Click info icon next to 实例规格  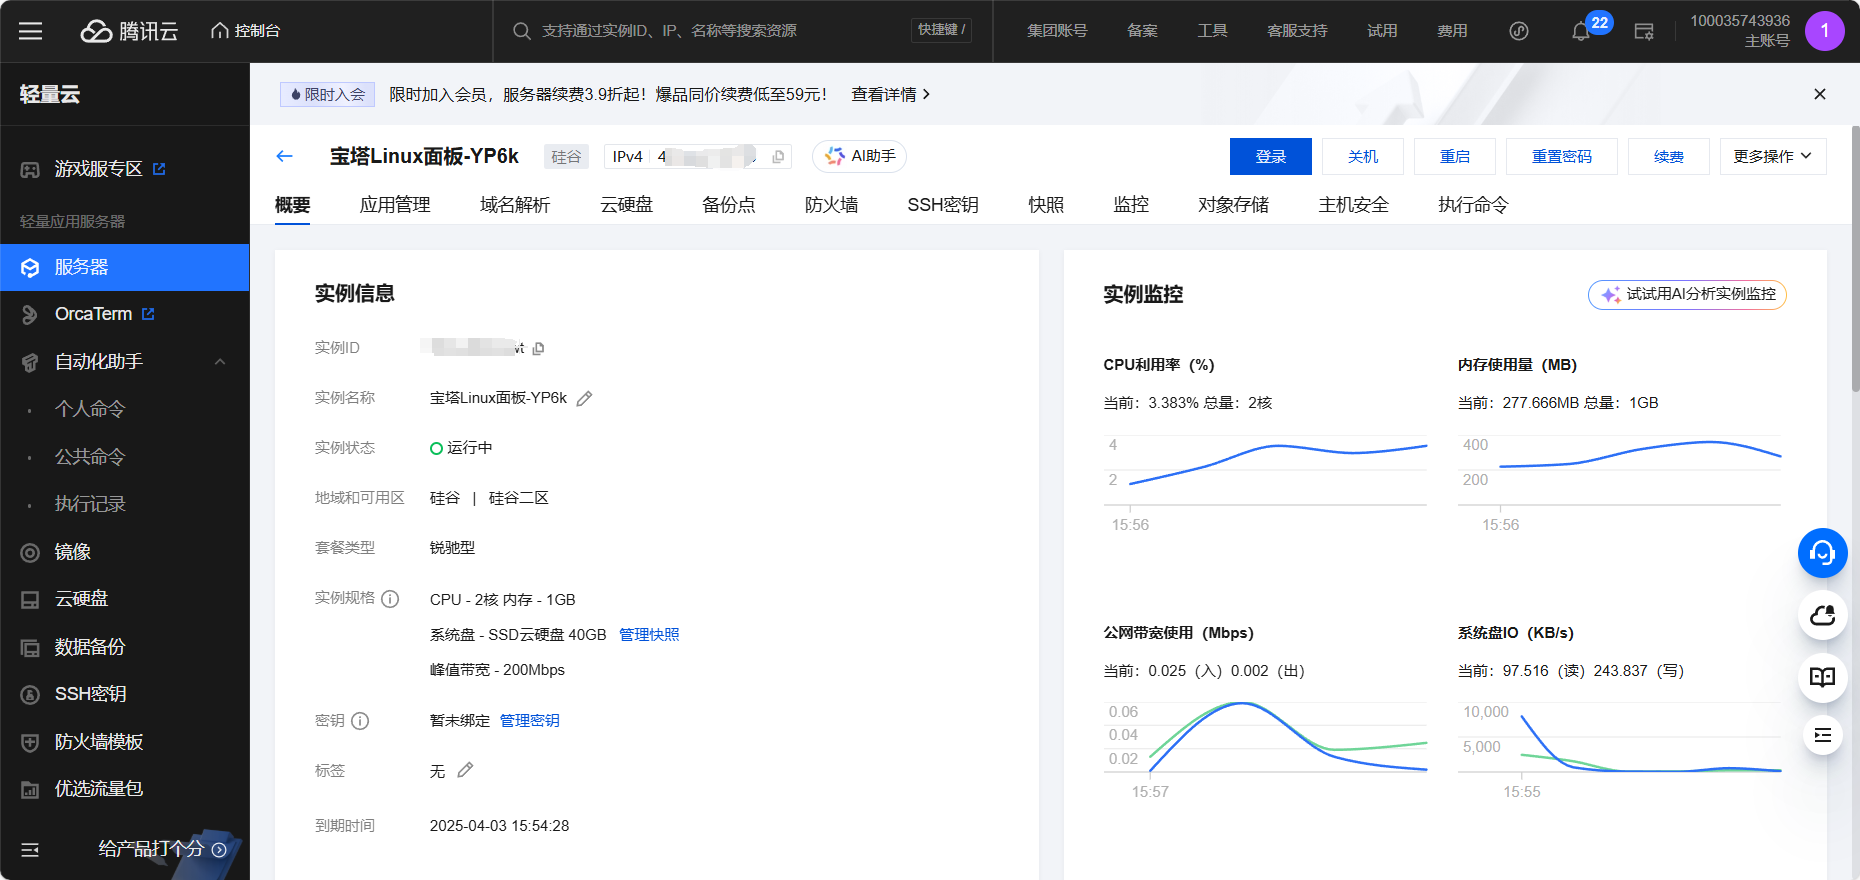390,599
